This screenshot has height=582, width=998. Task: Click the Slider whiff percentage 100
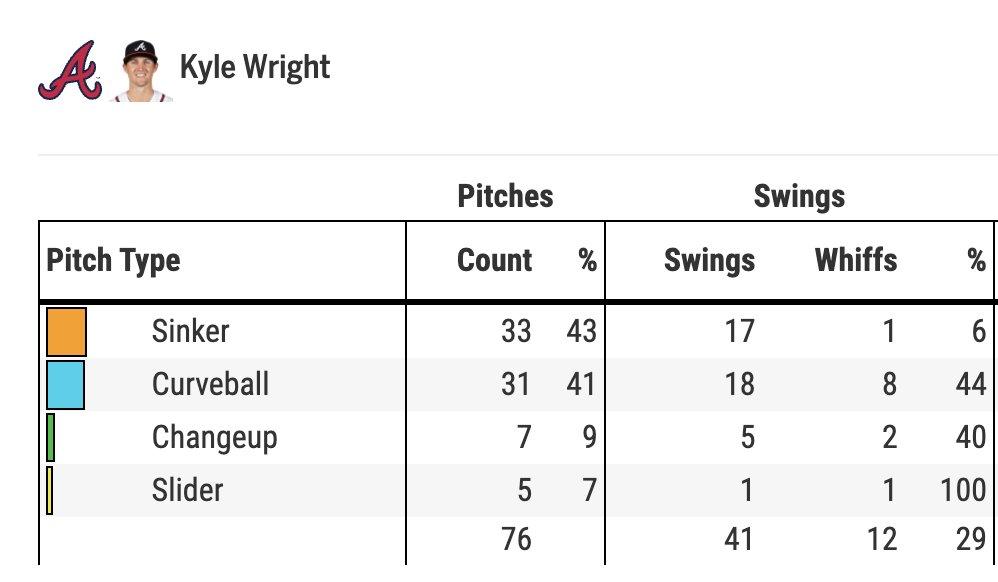(964, 490)
